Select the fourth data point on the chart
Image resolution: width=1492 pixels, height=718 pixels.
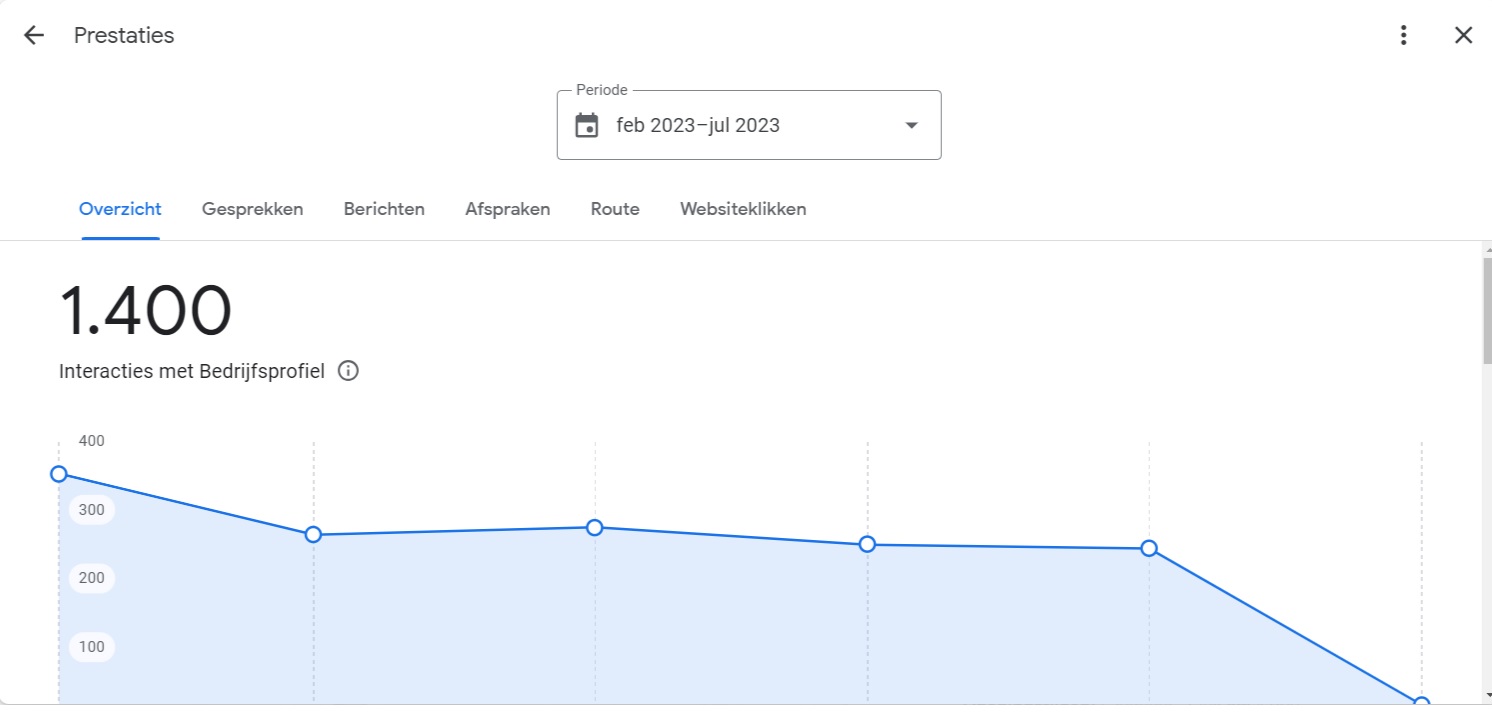coord(867,544)
